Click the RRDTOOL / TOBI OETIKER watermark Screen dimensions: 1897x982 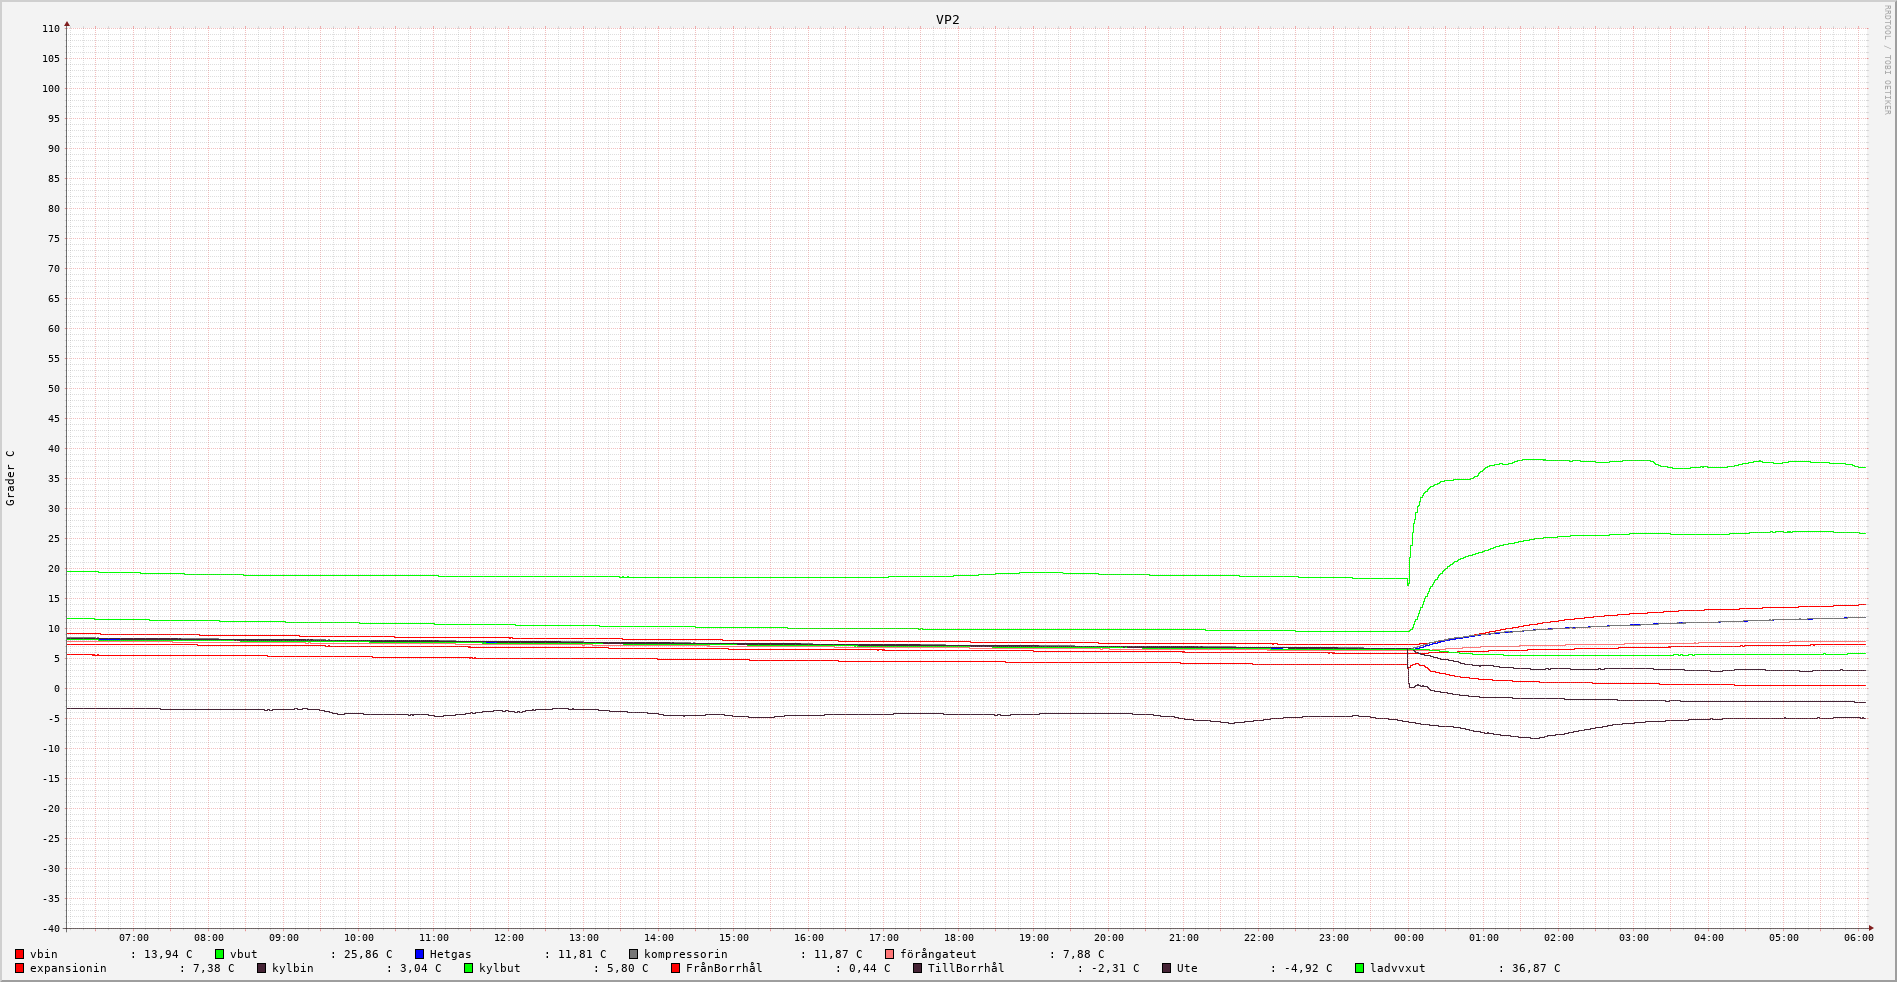(1887, 60)
